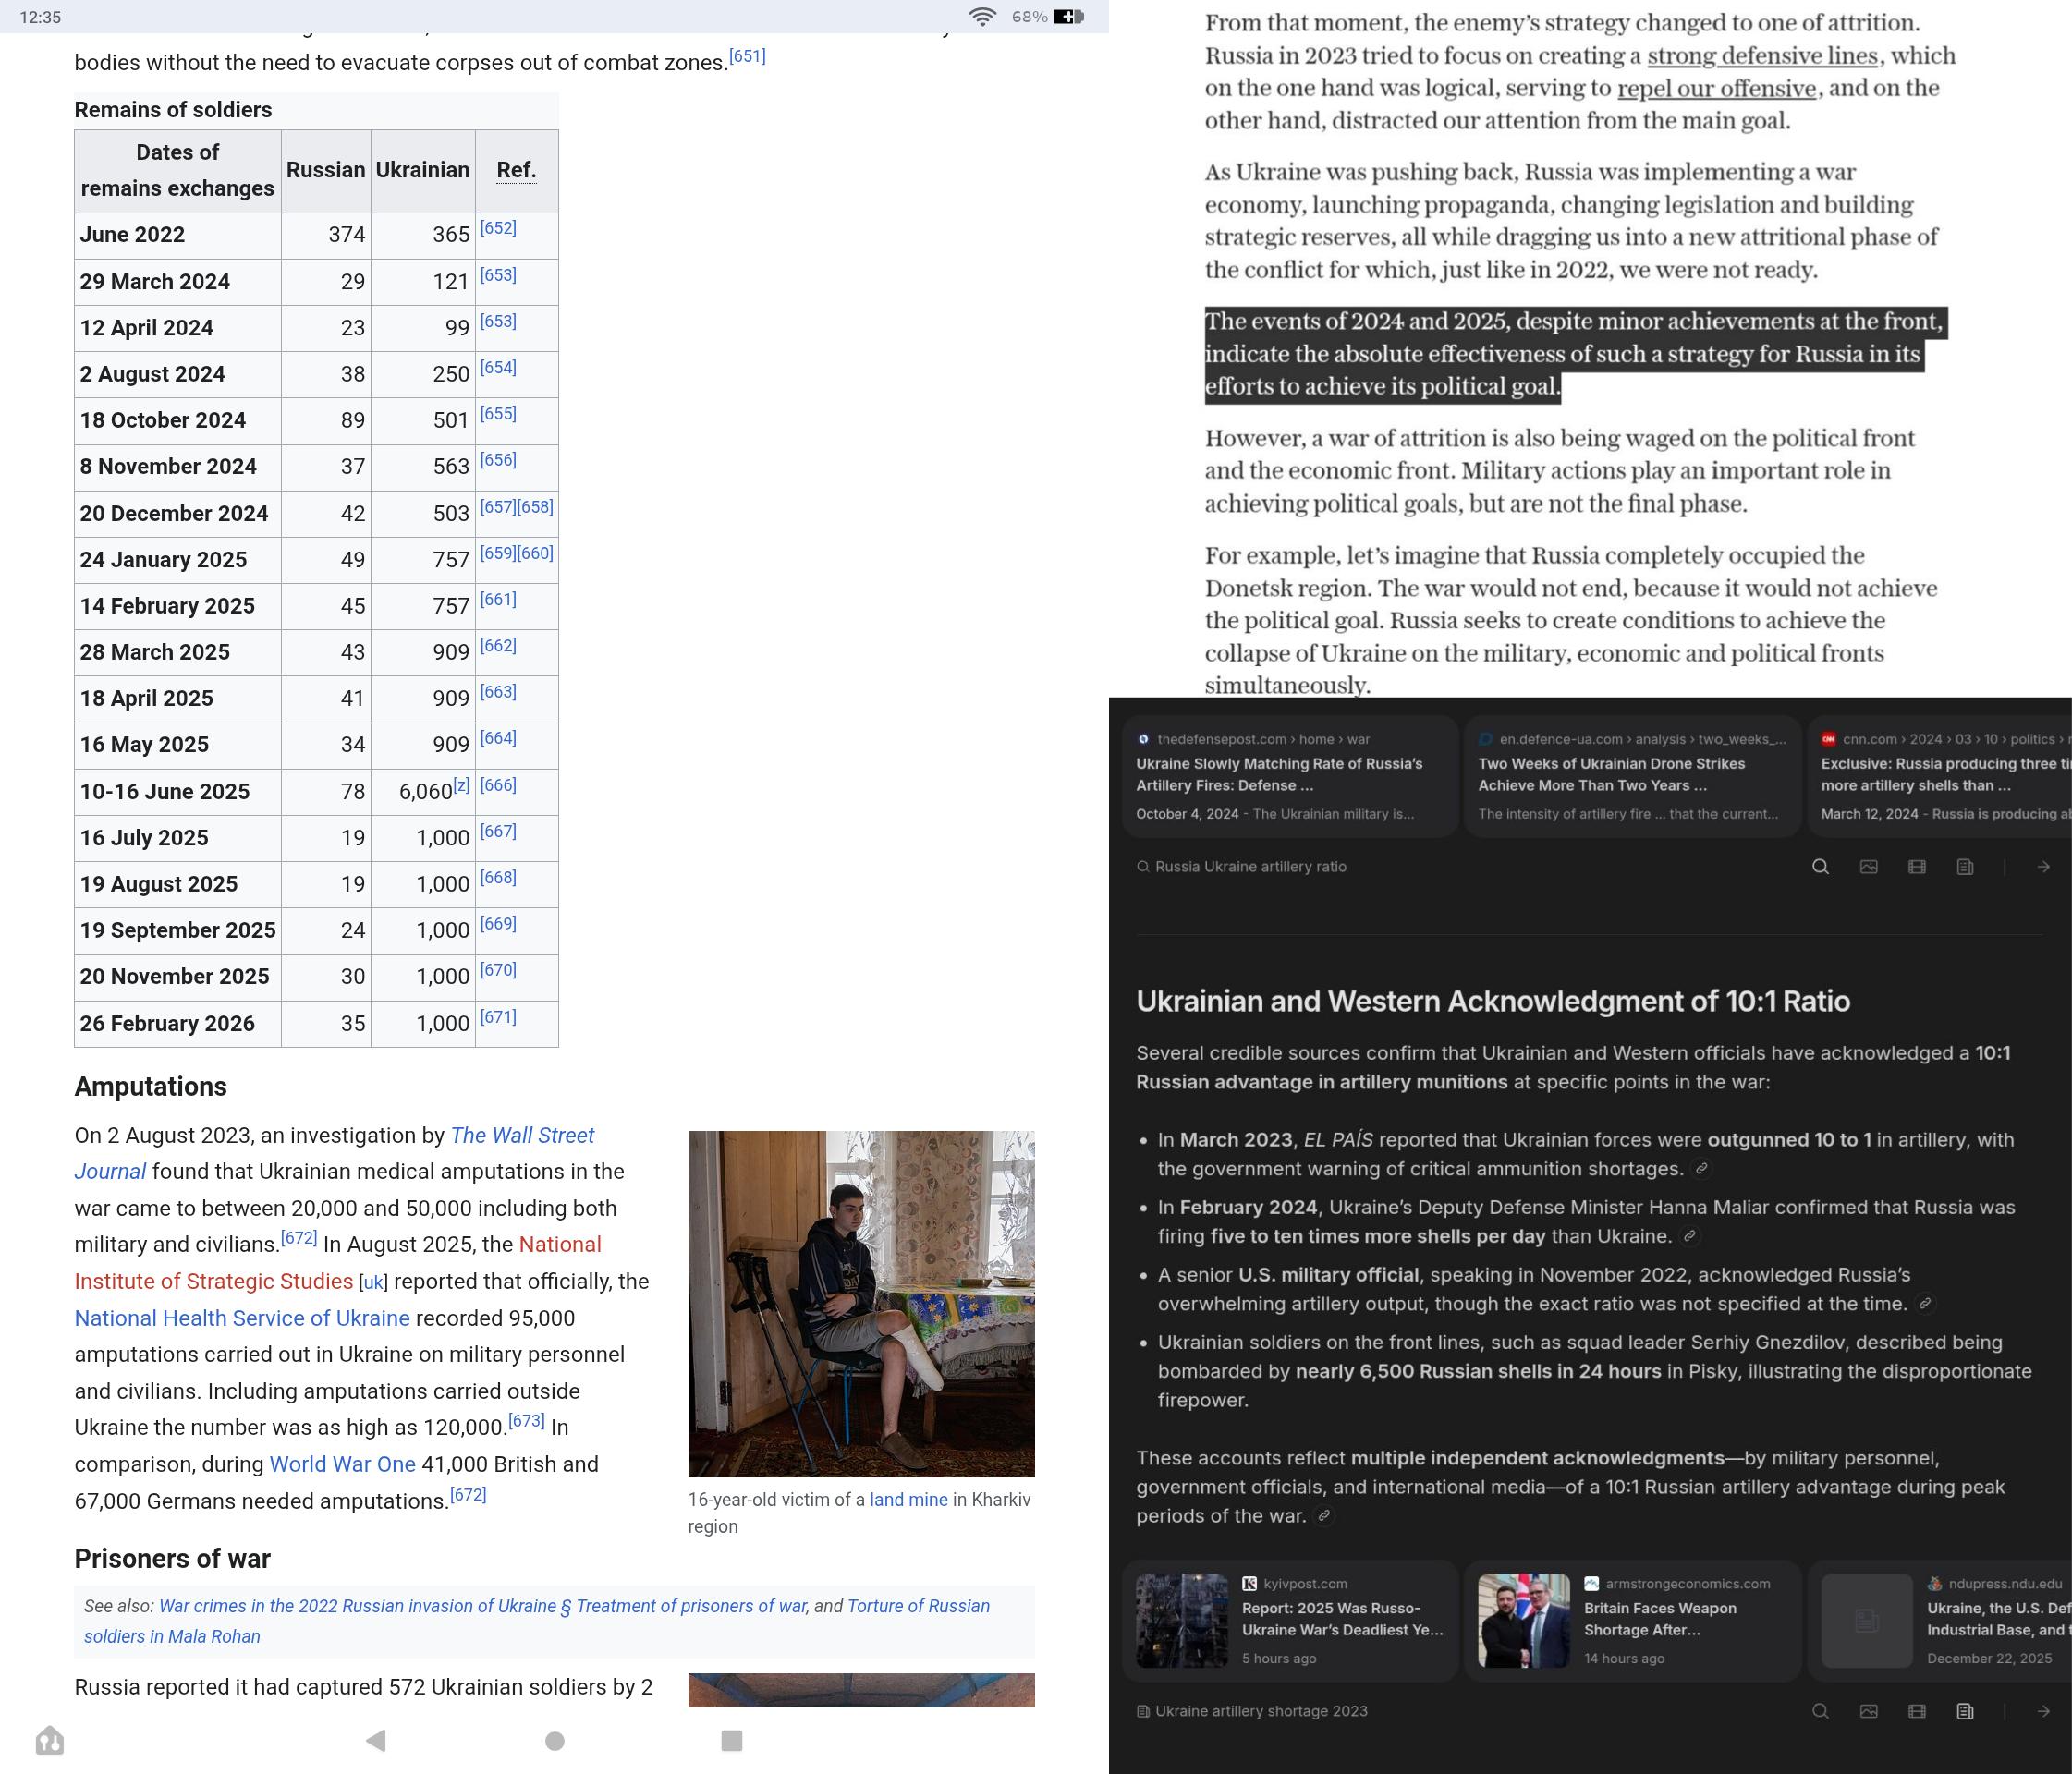This screenshot has width=2072, height=1774.
Task: Open the 'National Institute of Strategic Studies' red link
Action: click(338, 1262)
